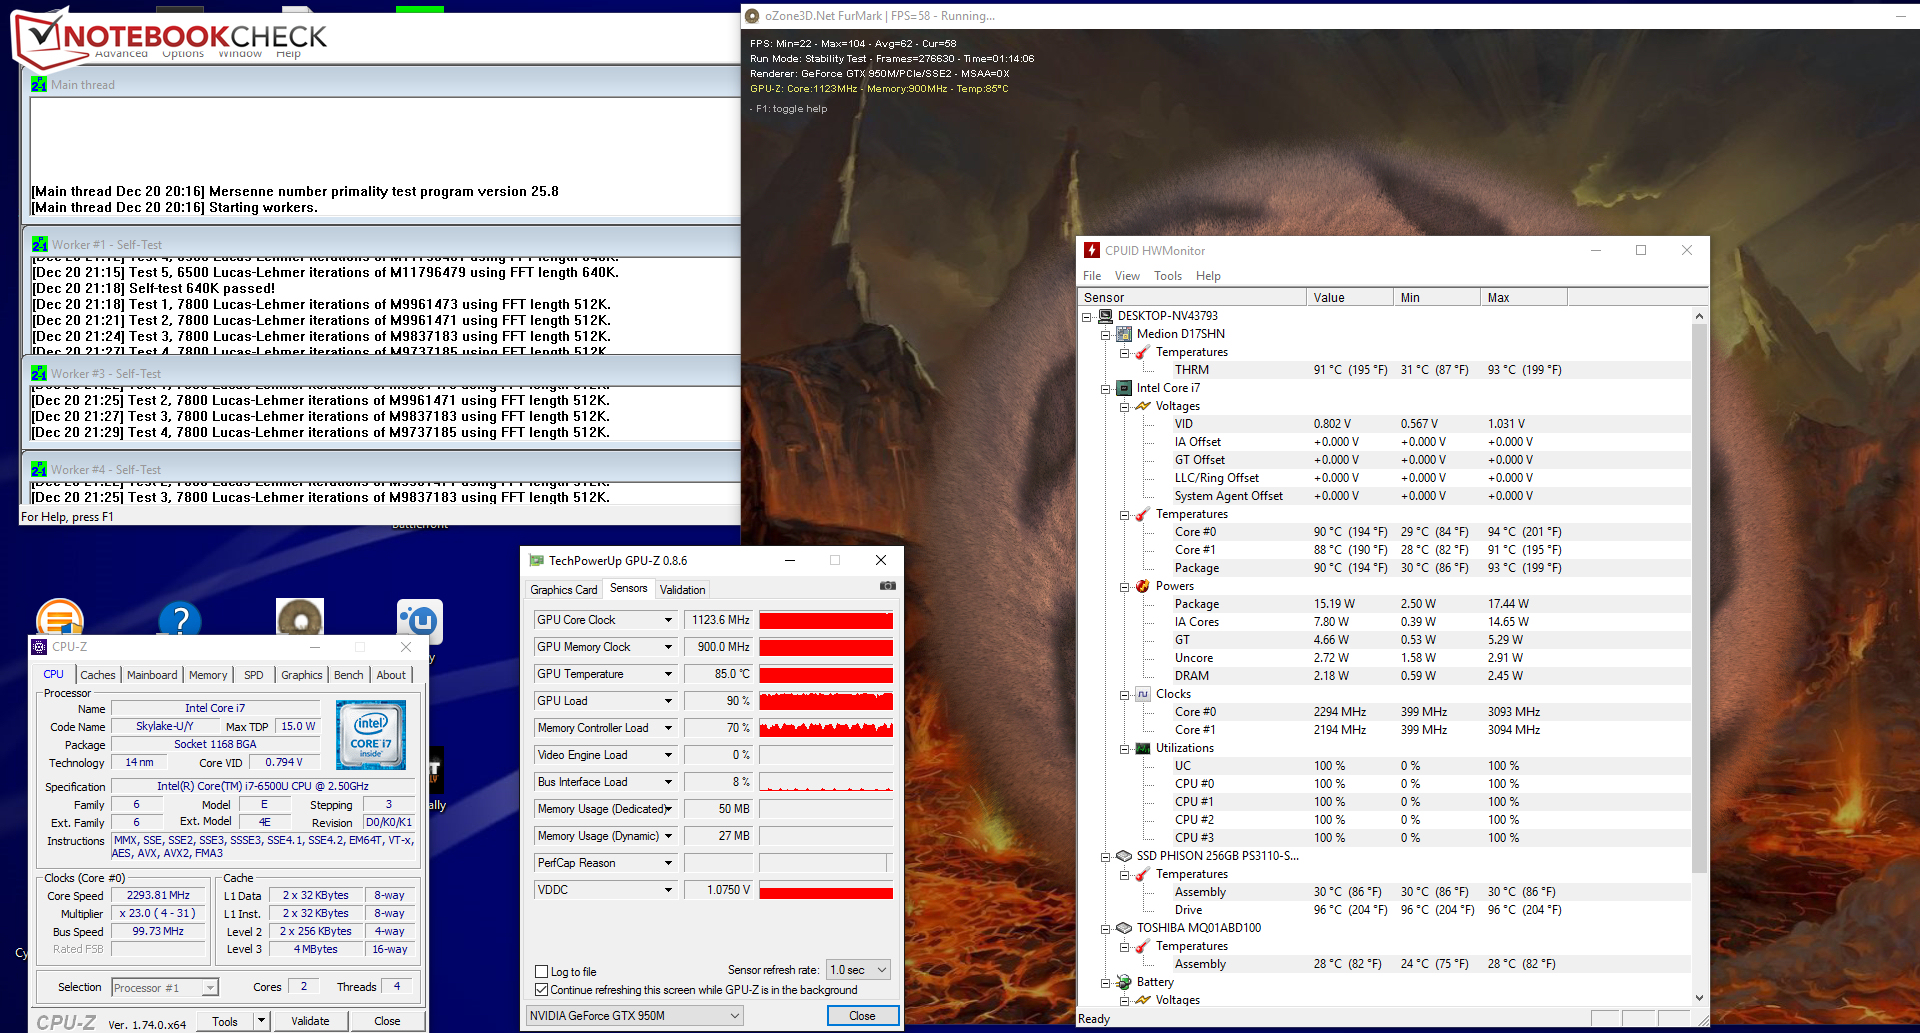Click the Close button in GPU-Z
The width and height of the screenshot is (1920, 1033).
[x=862, y=1016]
